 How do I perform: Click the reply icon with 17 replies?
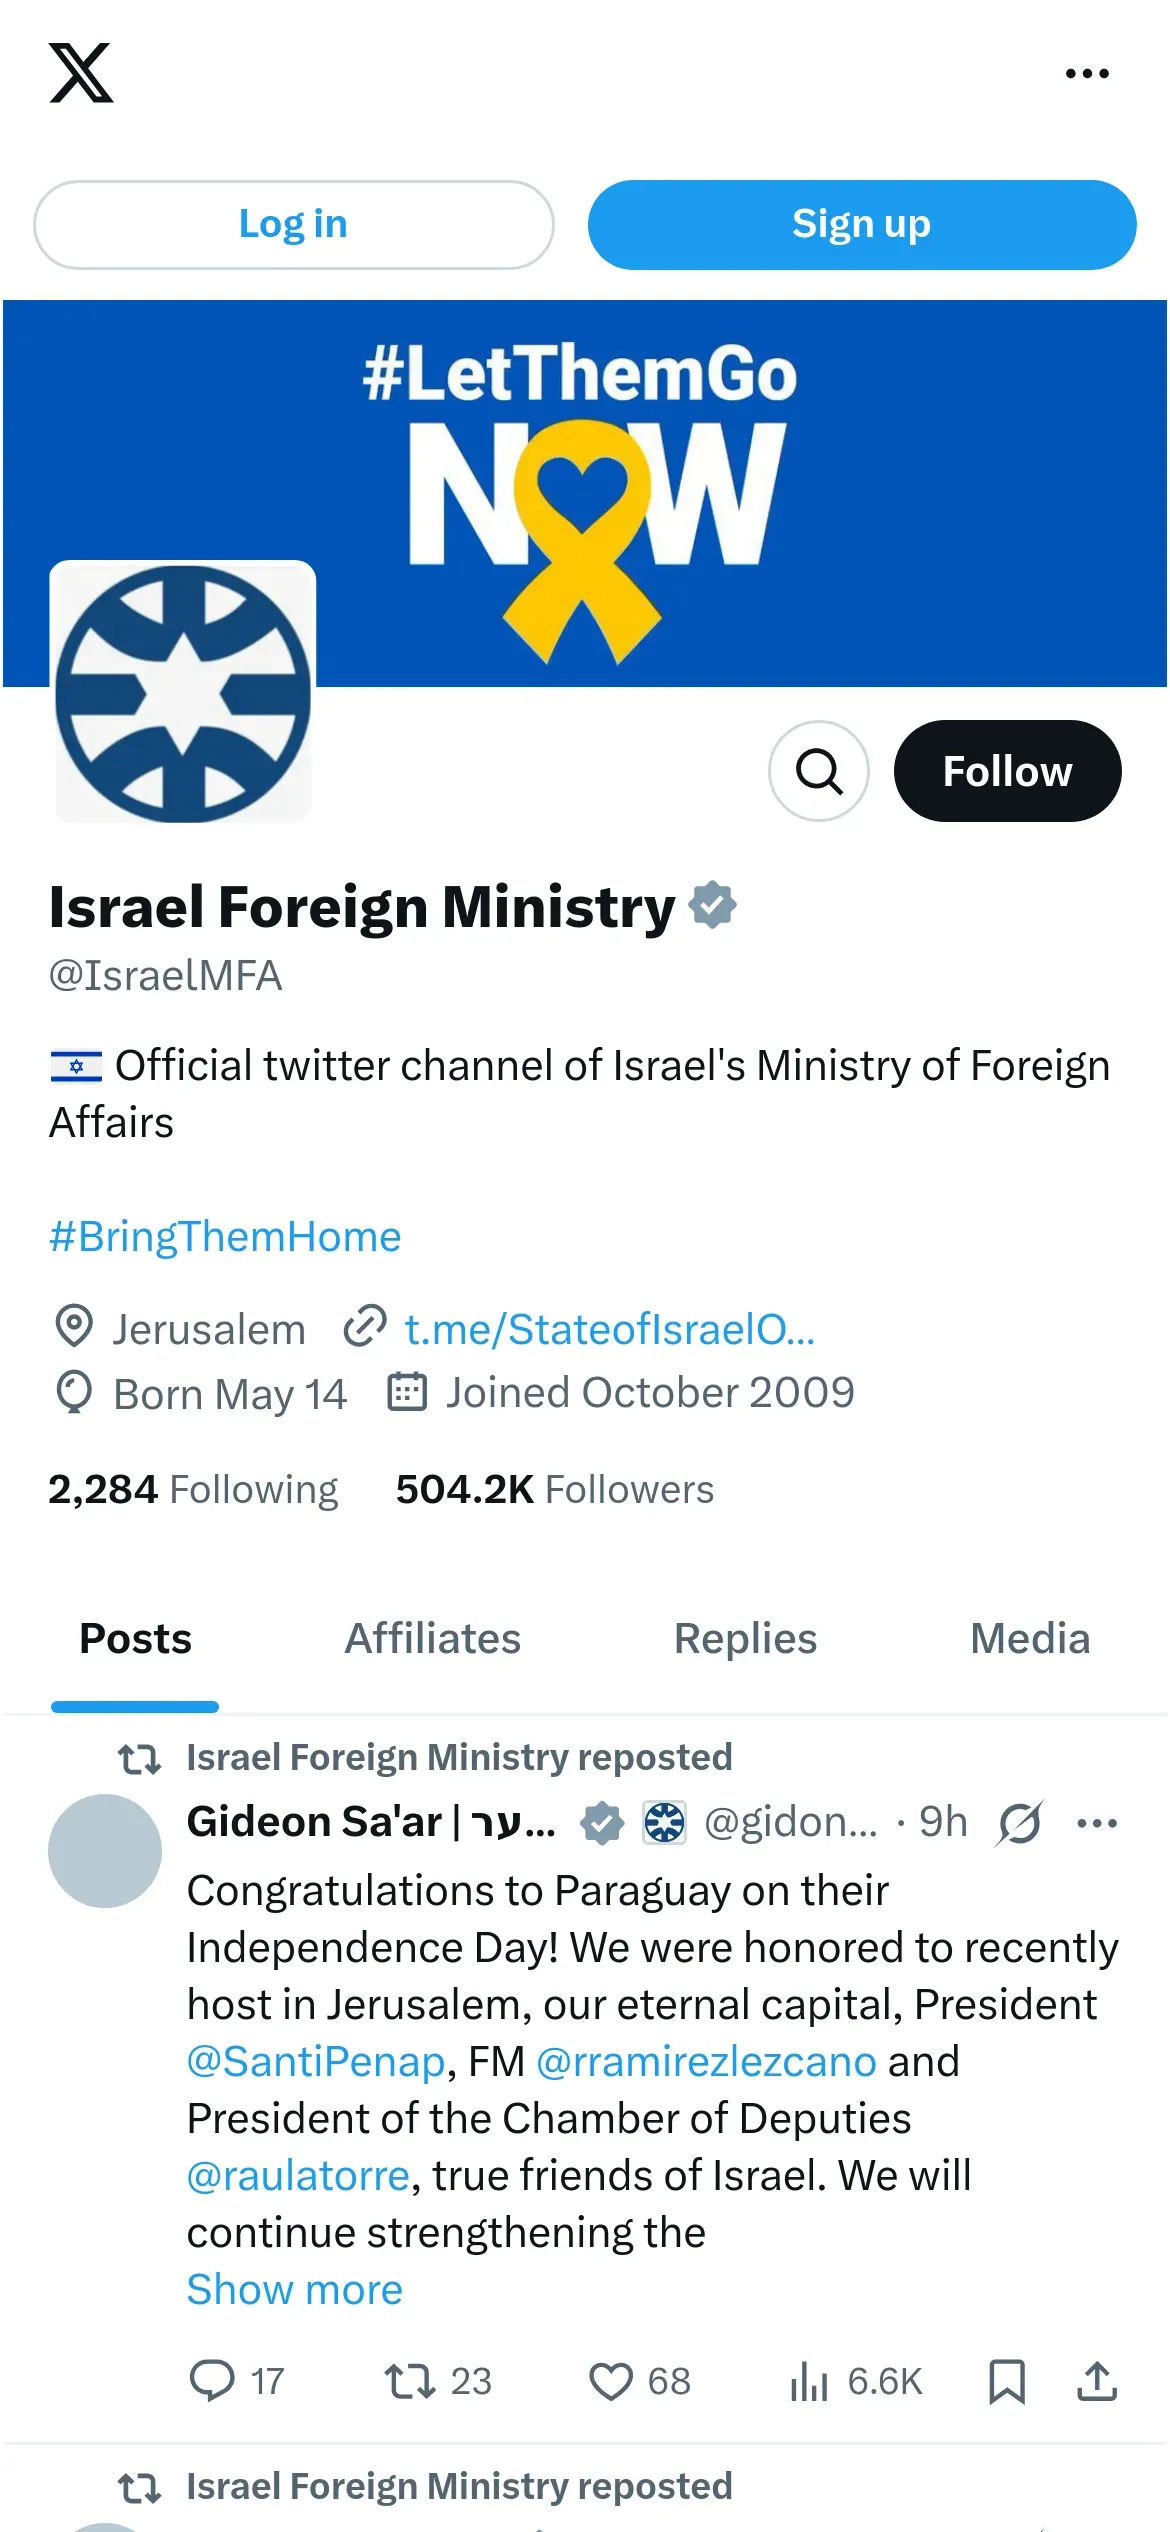click(213, 2381)
